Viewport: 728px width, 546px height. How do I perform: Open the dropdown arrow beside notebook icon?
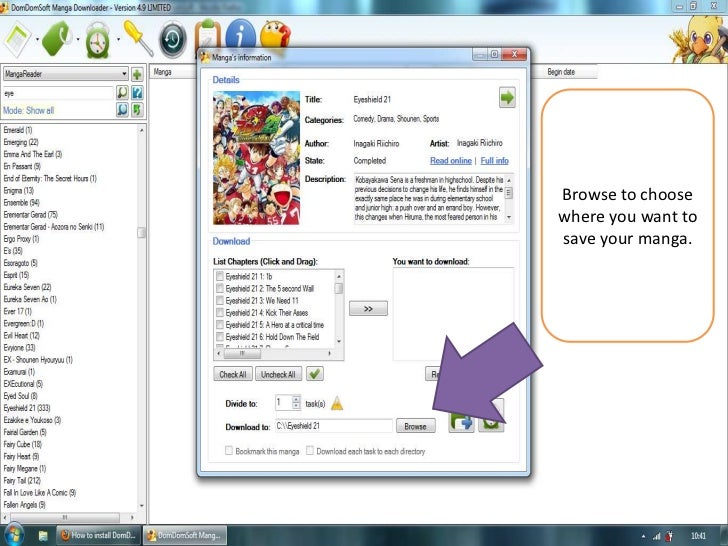point(37,40)
